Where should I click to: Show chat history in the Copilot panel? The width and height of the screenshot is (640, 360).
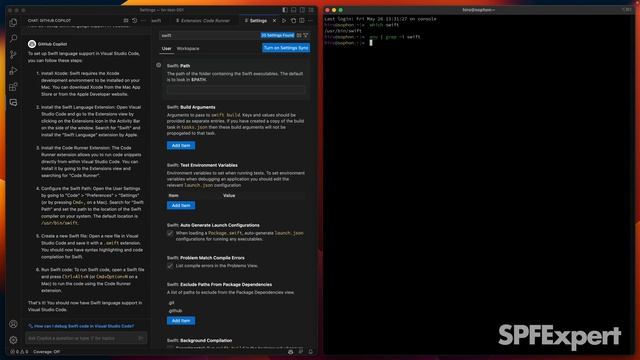coord(134,20)
